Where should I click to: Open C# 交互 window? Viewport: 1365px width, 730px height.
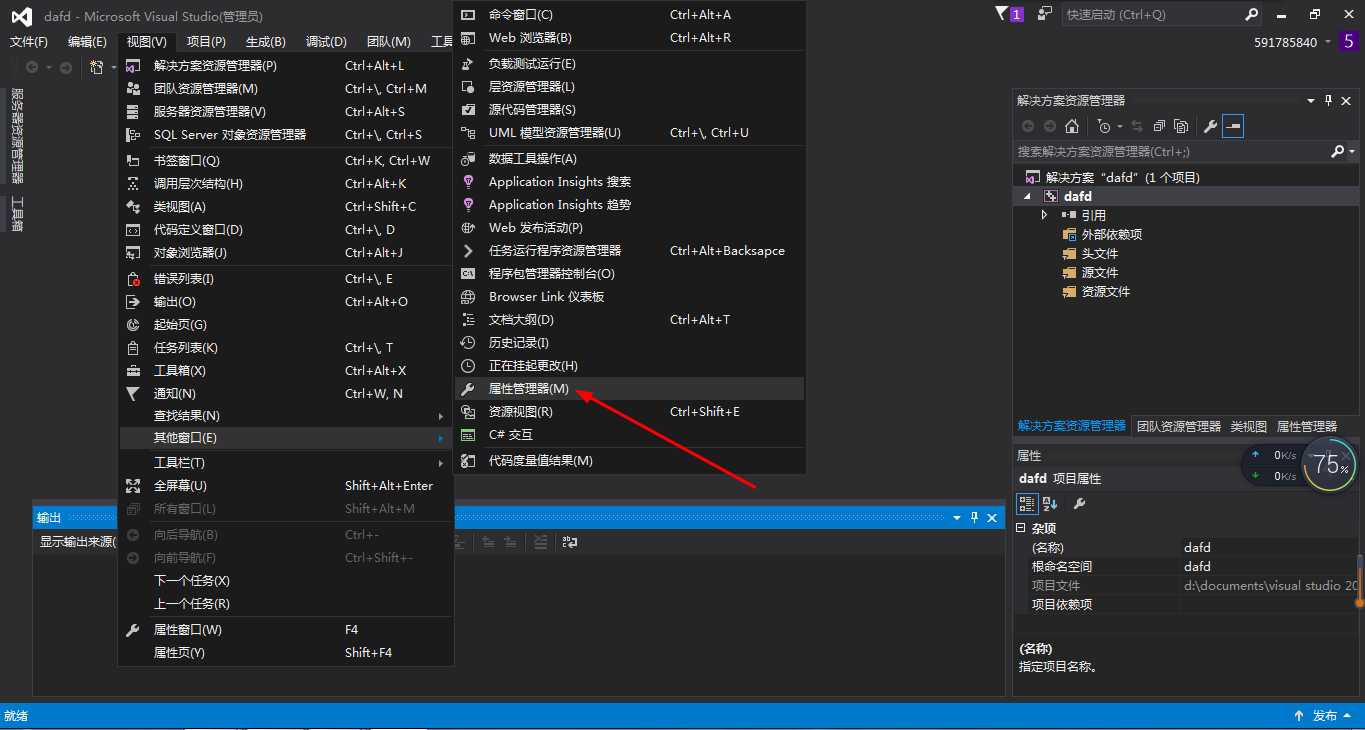630,434
